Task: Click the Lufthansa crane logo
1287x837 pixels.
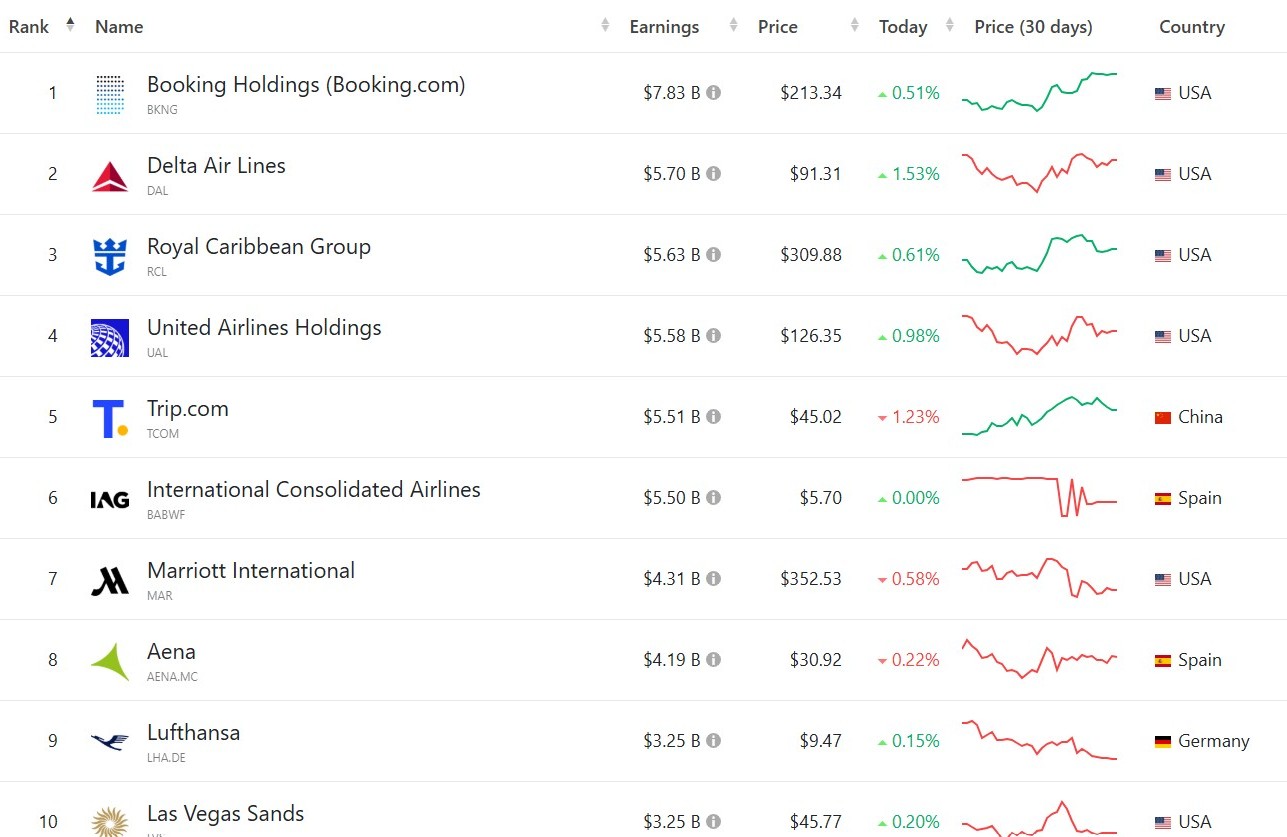Action: pos(110,742)
